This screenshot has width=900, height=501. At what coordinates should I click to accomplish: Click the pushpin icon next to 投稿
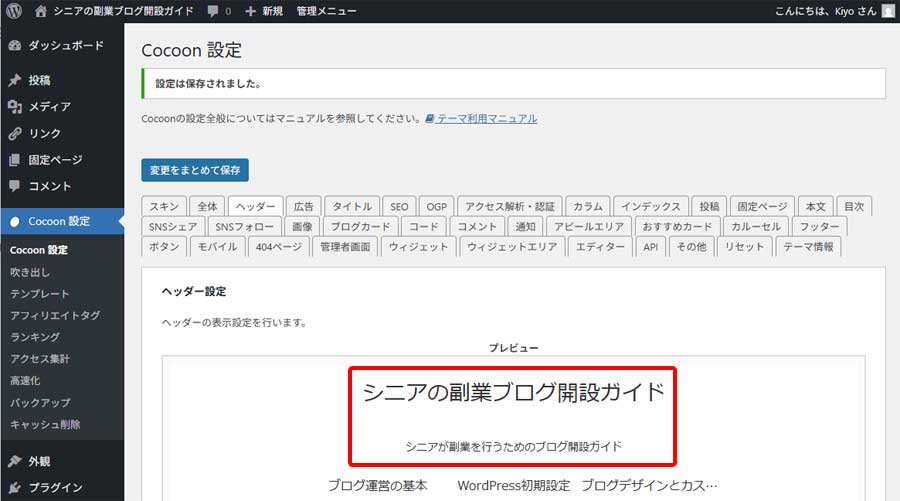pyautogui.click(x=15, y=80)
